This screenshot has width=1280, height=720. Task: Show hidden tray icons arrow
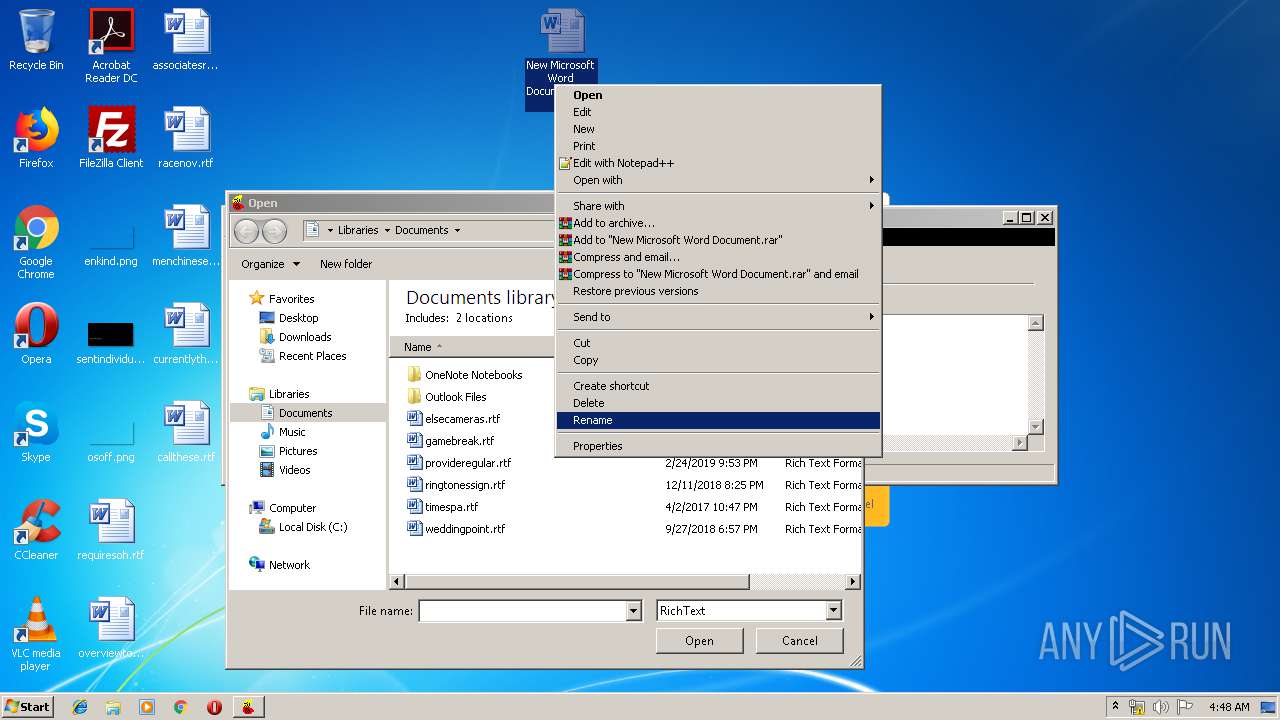coord(1115,707)
